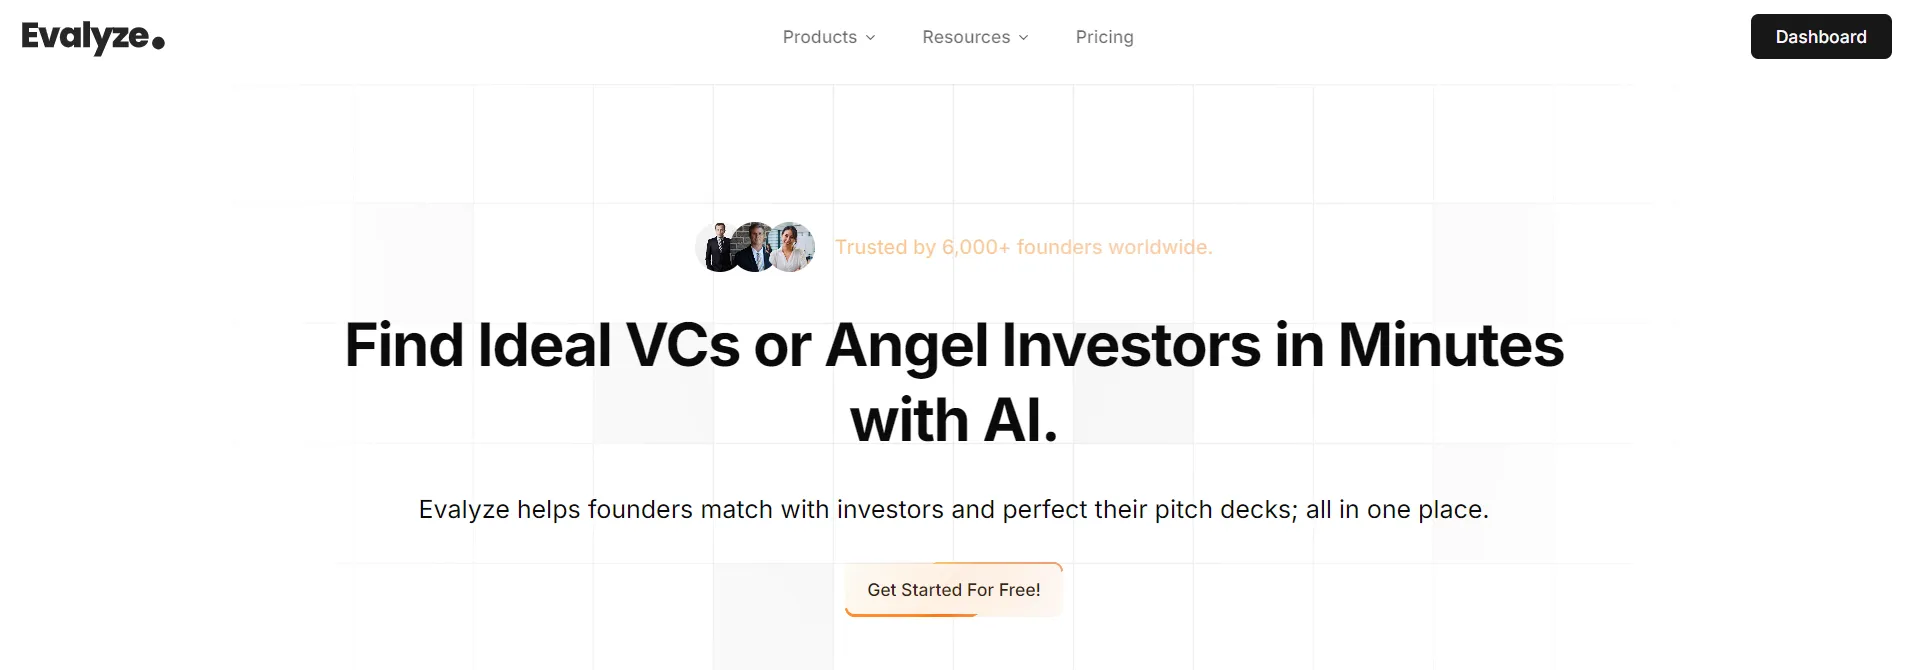
Task: Click the overlapping avatar group image
Action: coord(755,247)
